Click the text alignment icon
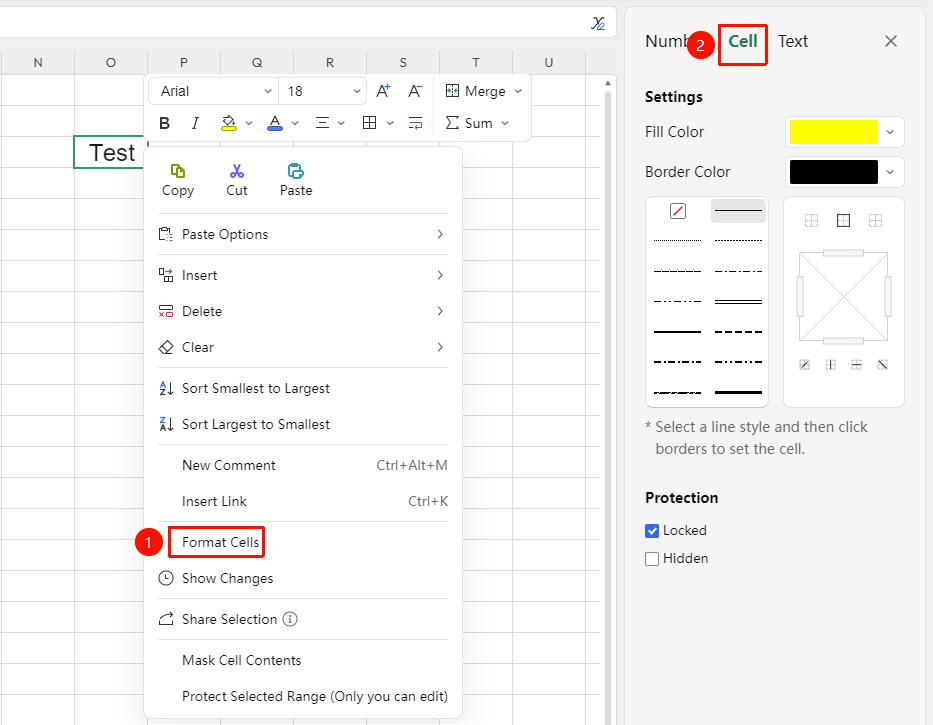This screenshot has width=933, height=725. click(x=322, y=123)
